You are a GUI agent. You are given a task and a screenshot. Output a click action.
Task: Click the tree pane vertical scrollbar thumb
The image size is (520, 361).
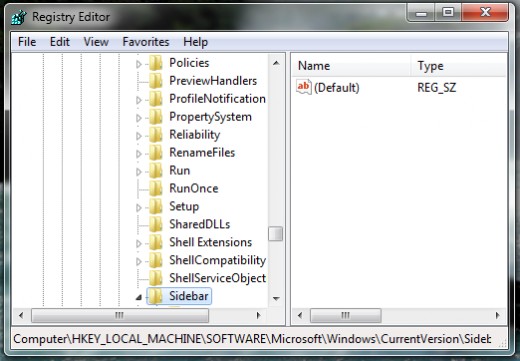point(276,234)
